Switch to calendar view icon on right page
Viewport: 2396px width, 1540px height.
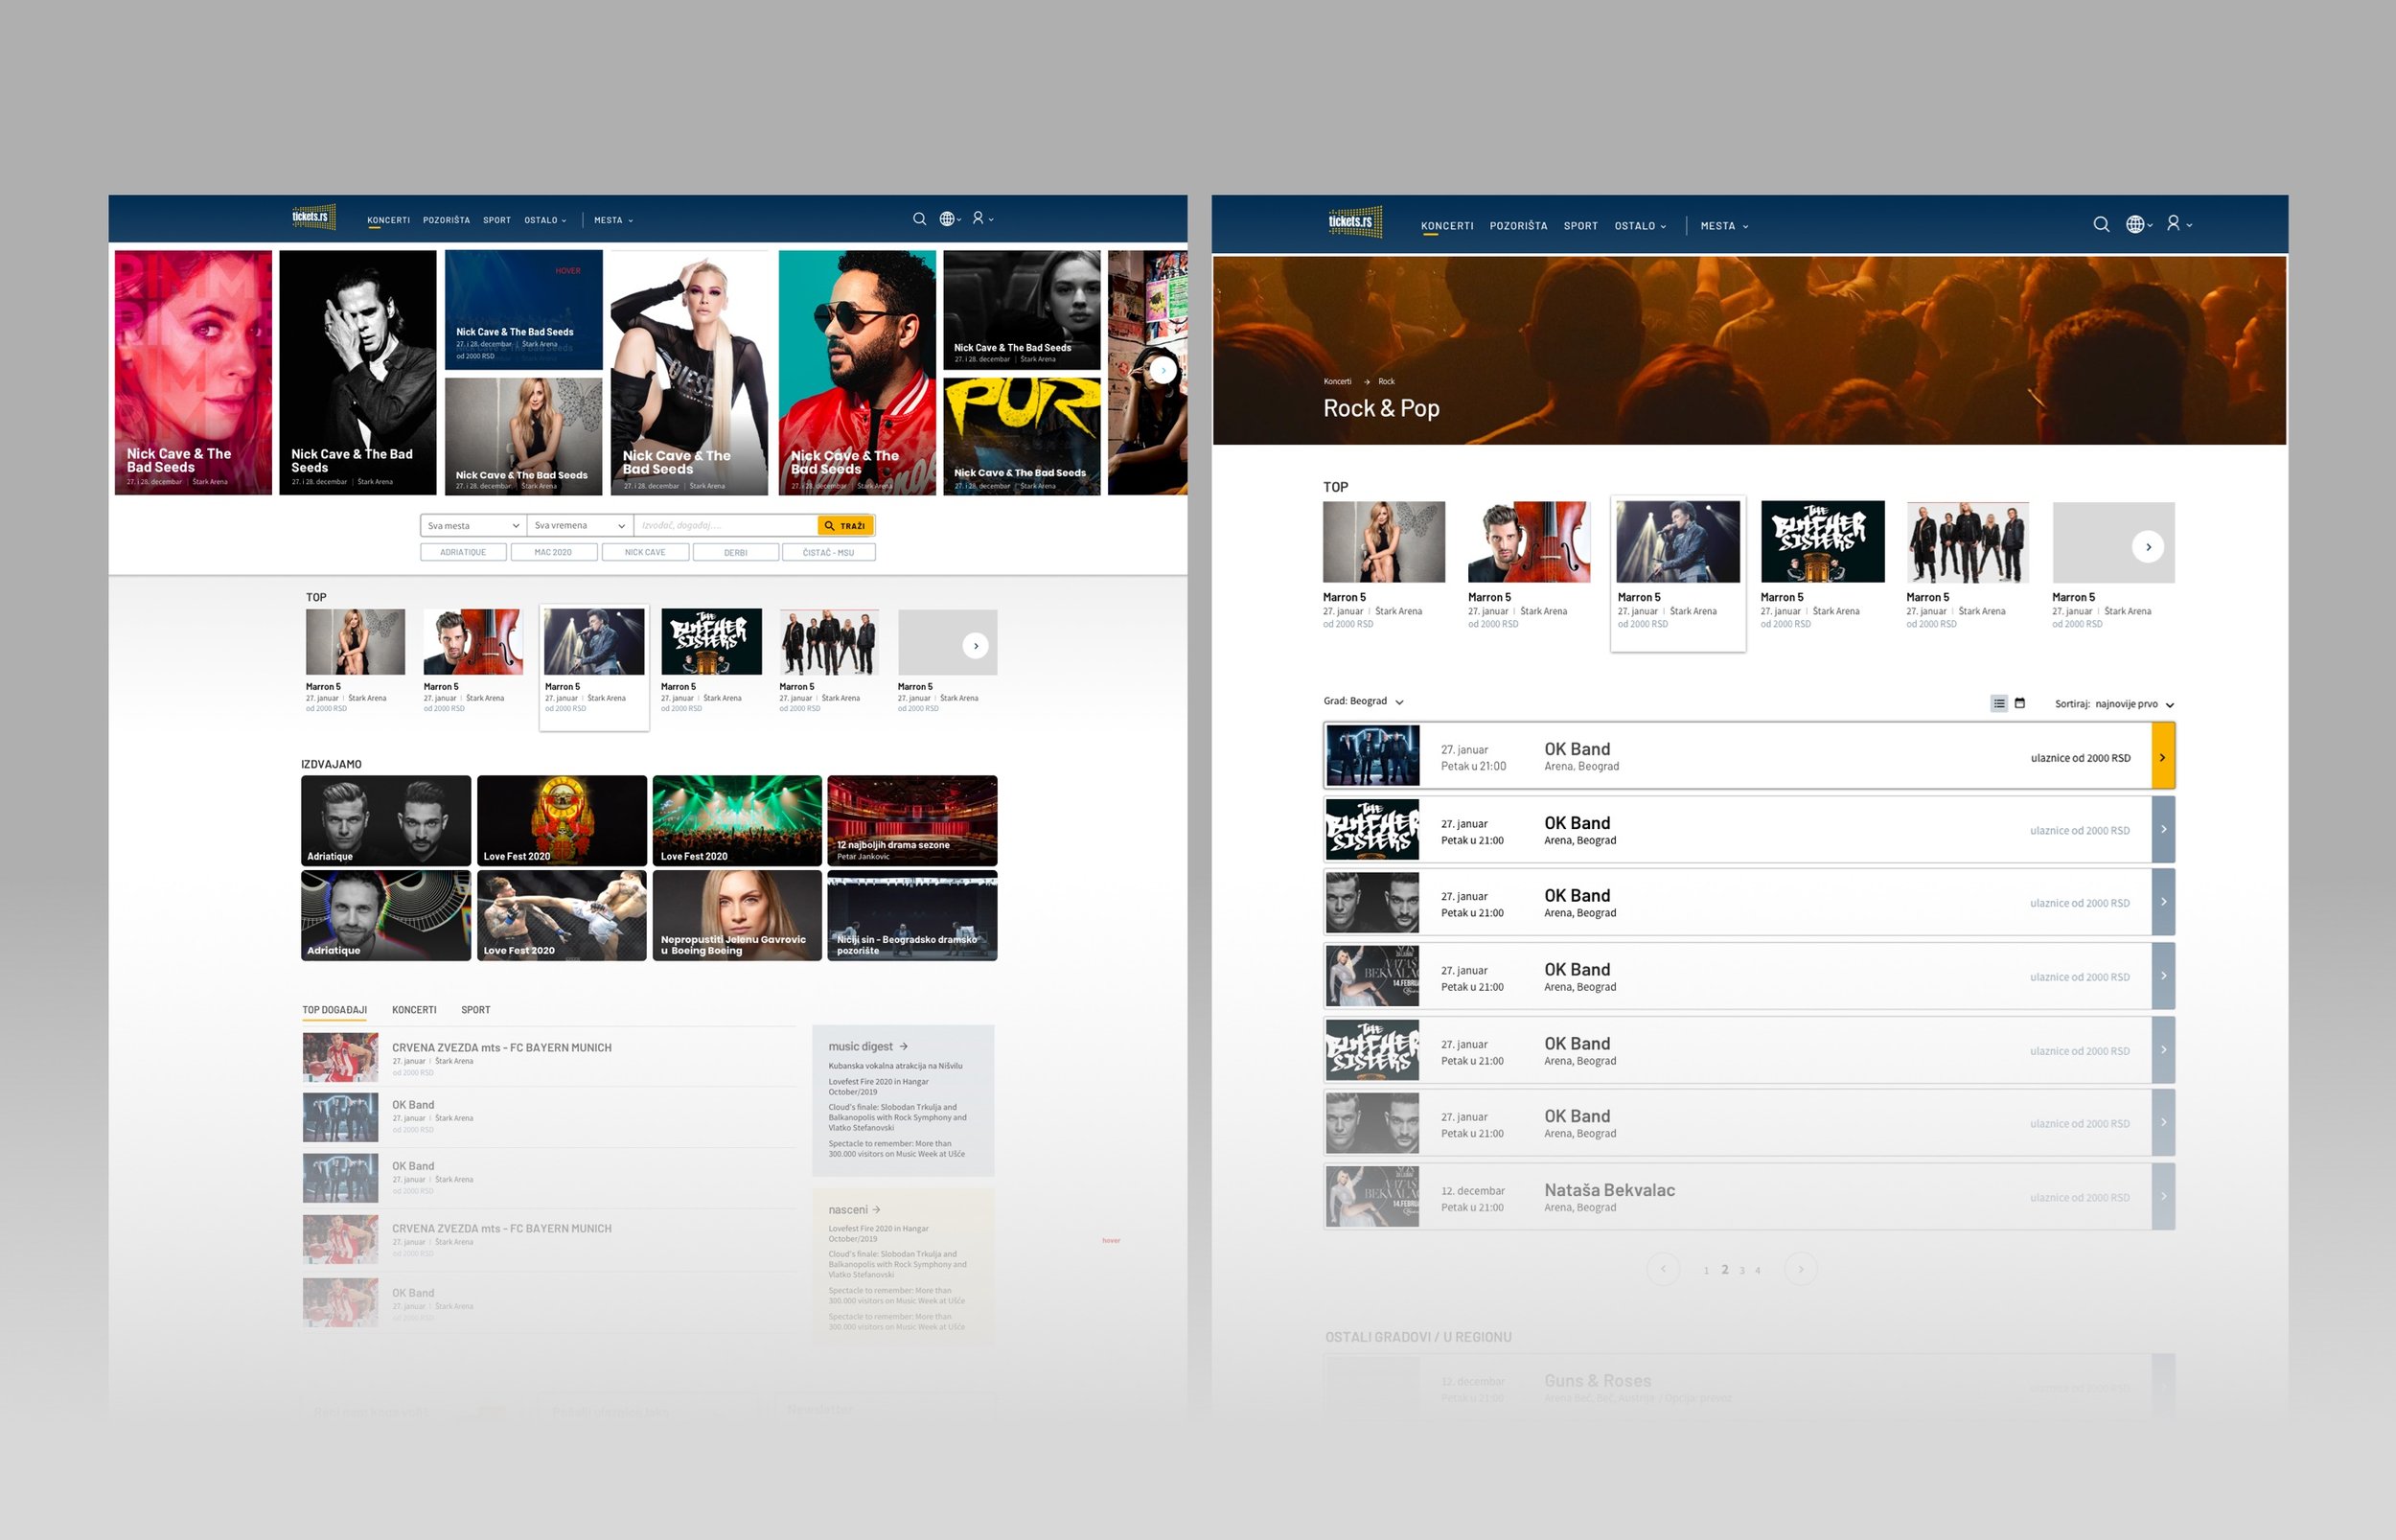[2019, 703]
